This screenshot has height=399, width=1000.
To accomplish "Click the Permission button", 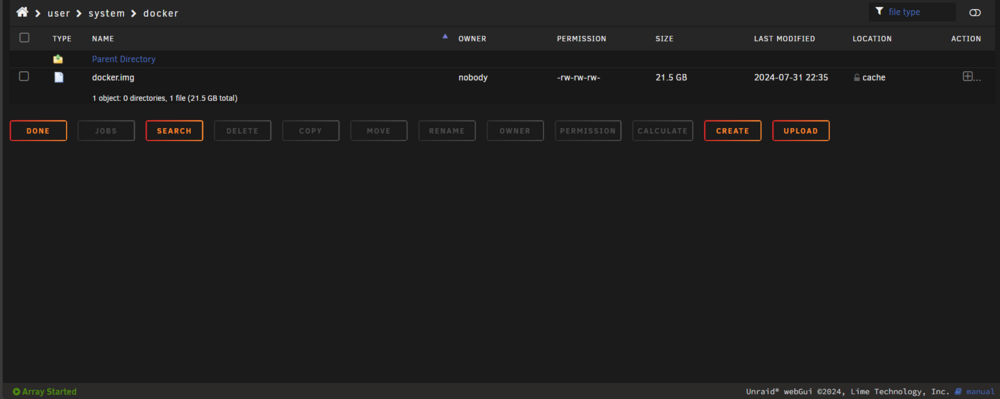I will [x=588, y=131].
